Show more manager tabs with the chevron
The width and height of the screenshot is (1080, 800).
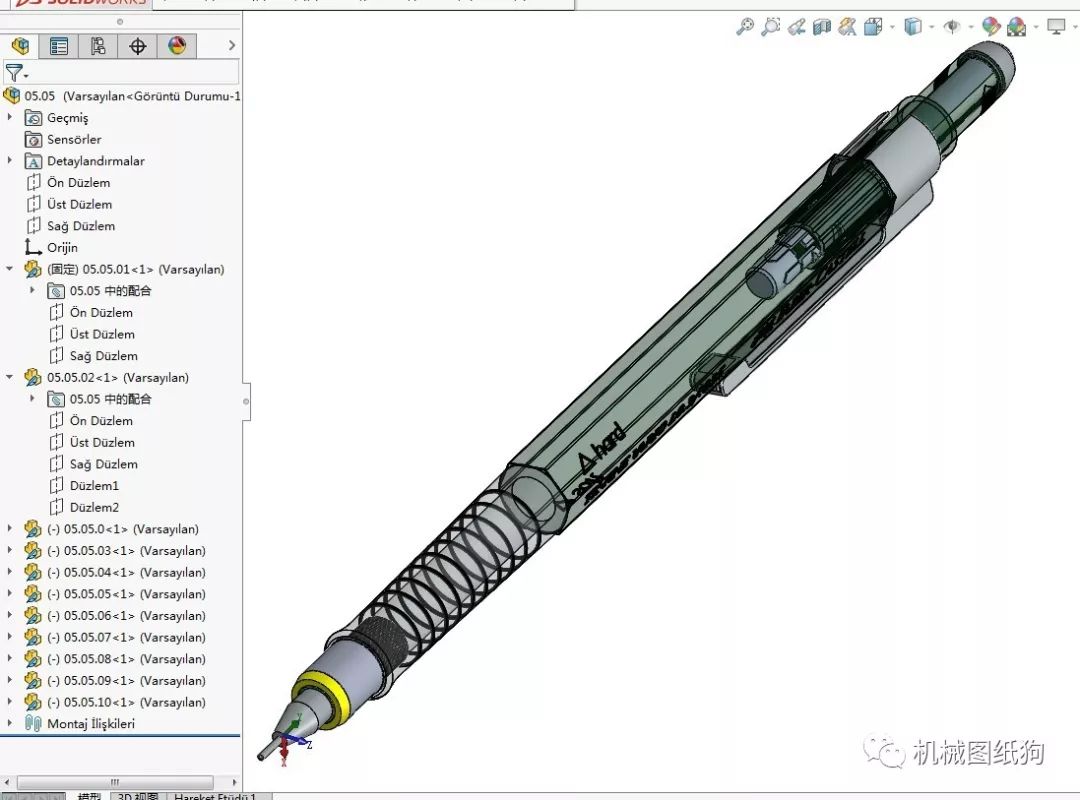[x=232, y=45]
